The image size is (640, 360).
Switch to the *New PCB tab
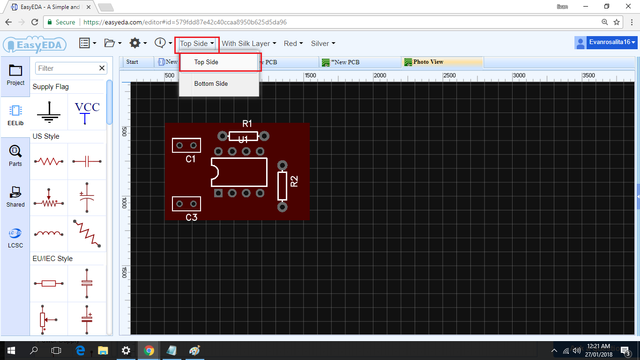click(359, 62)
